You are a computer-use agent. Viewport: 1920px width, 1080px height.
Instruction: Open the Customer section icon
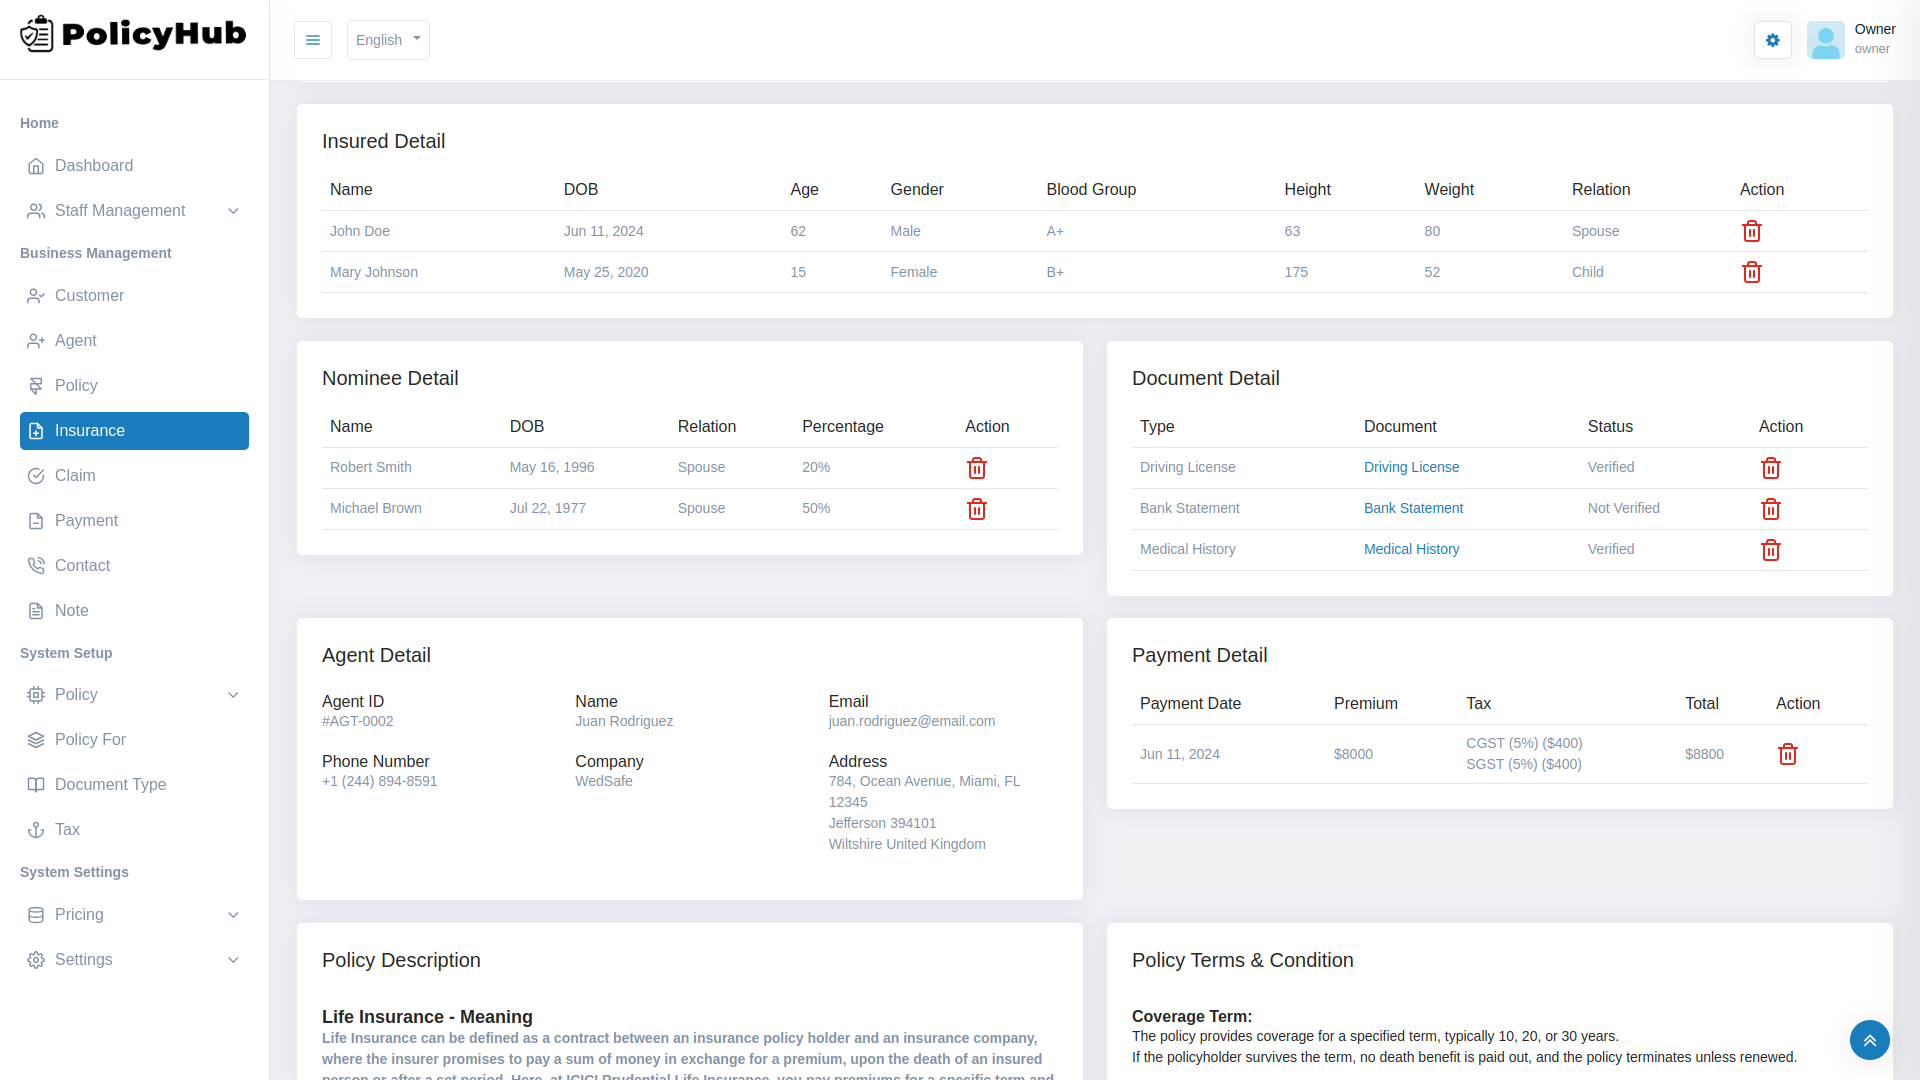coord(37,295)
